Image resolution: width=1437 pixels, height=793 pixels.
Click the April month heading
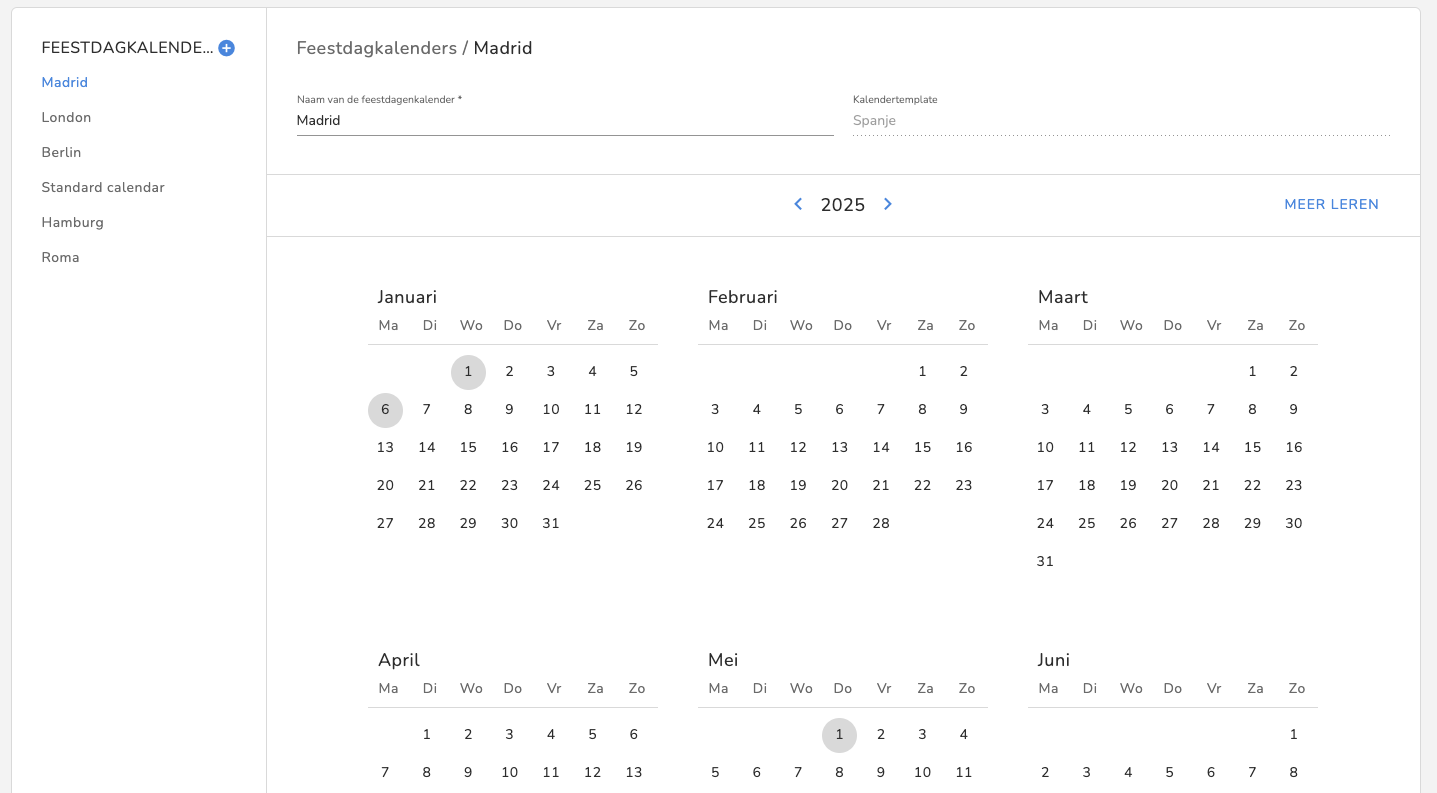click(399, 660)
